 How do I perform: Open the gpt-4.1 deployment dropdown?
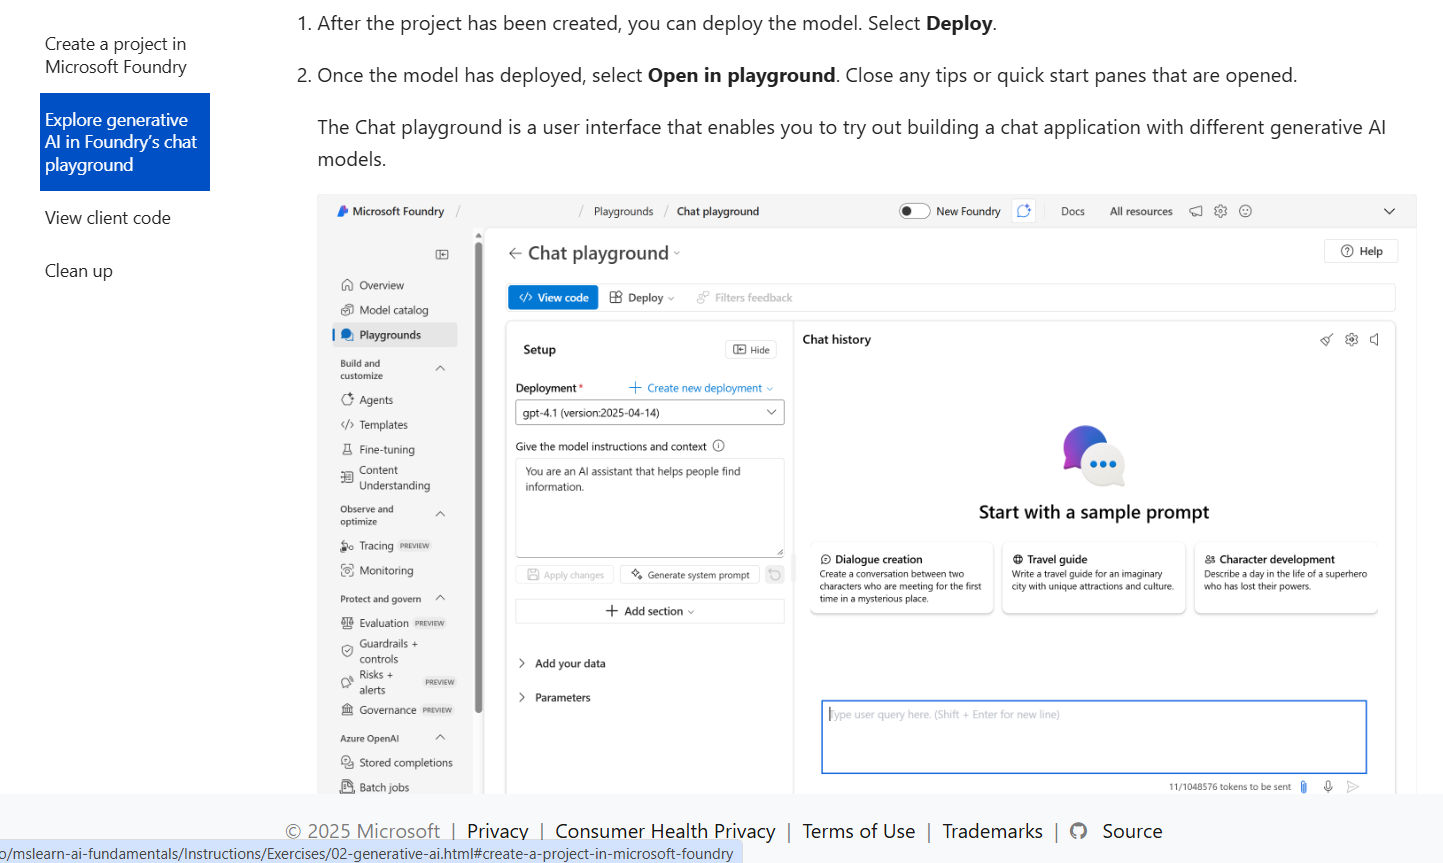tap(650, 413)
